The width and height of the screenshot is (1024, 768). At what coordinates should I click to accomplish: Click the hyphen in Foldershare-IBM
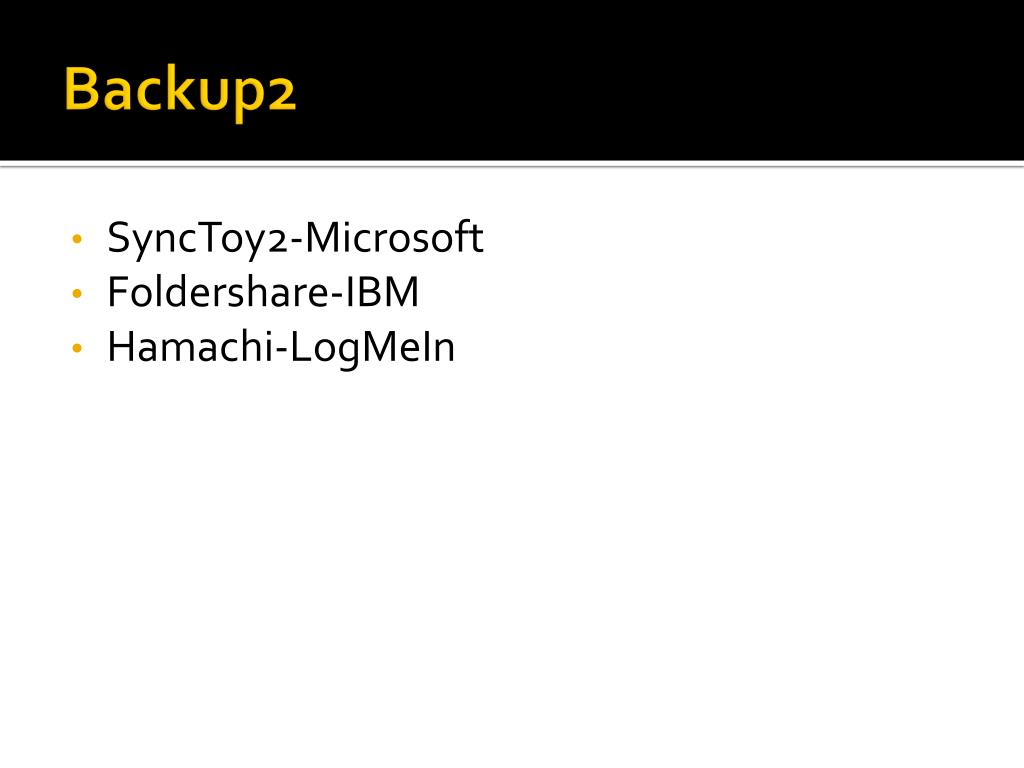(x=337, y=296)
